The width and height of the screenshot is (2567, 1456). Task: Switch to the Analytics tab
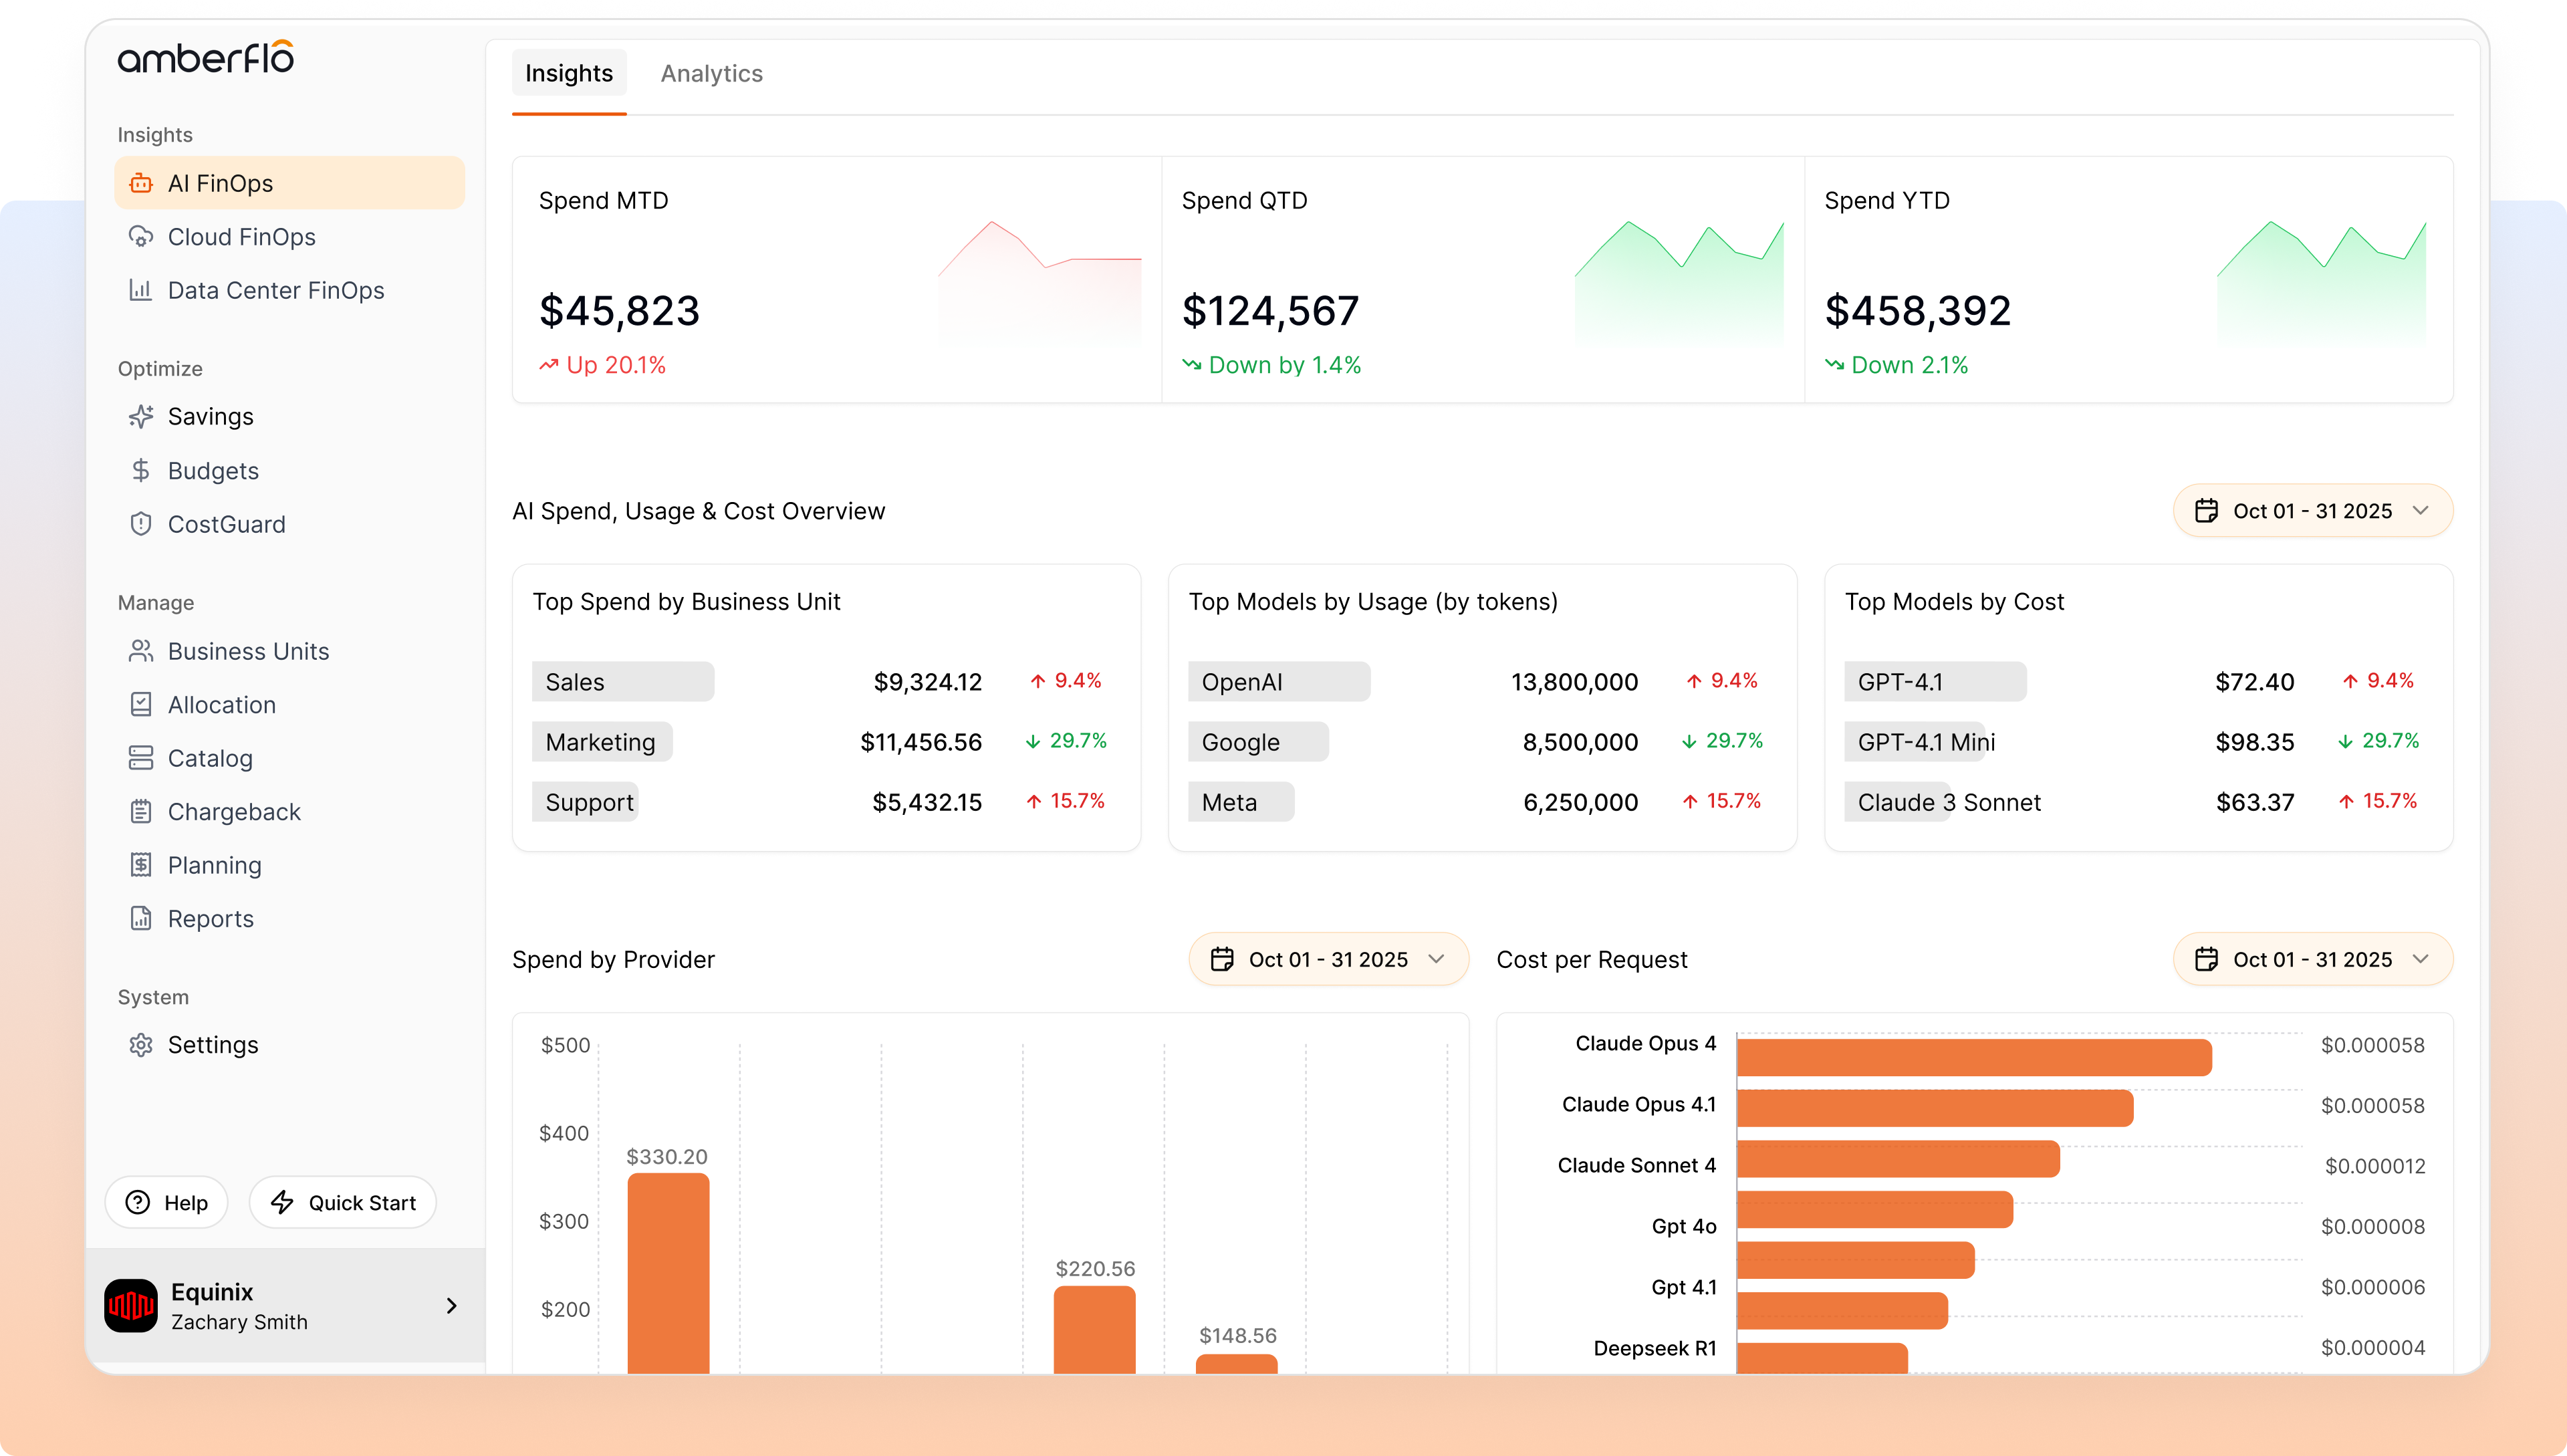(x=711, y=73)
